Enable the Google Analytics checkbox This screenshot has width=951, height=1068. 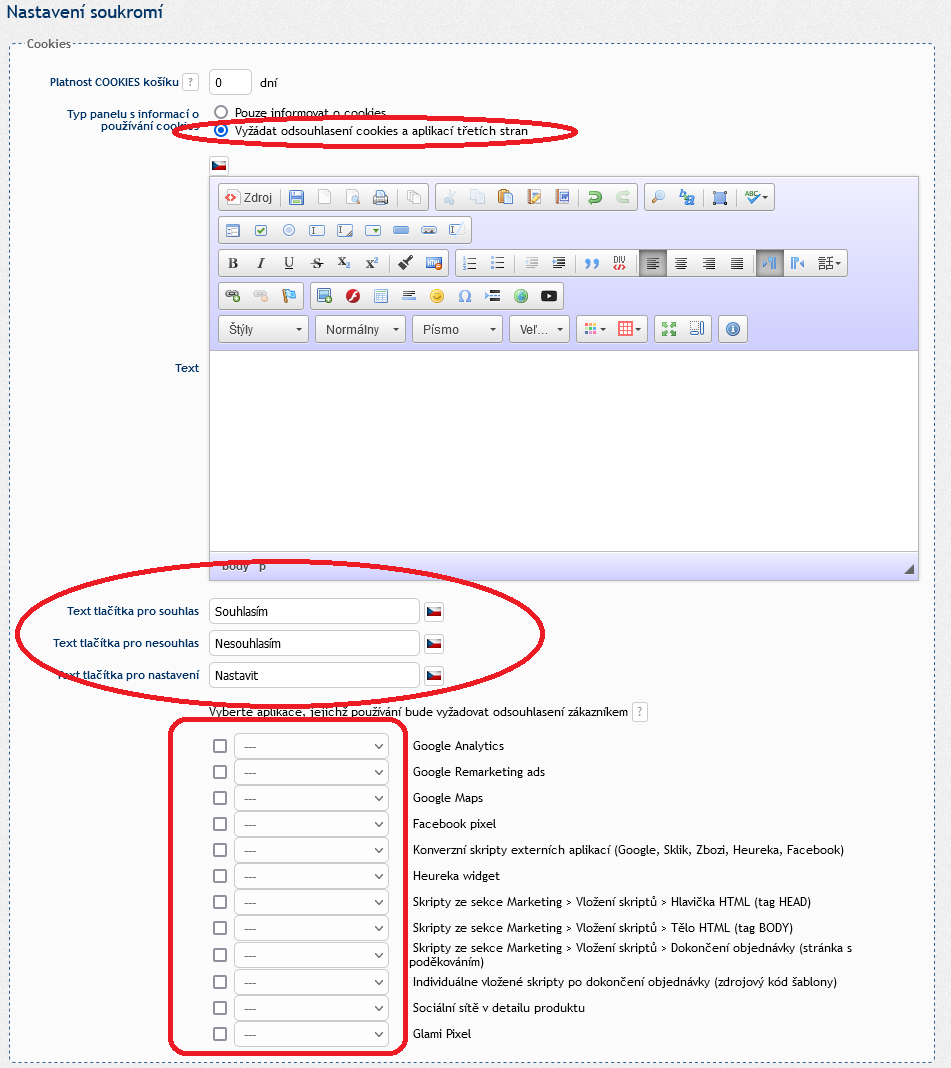point(220,746)
